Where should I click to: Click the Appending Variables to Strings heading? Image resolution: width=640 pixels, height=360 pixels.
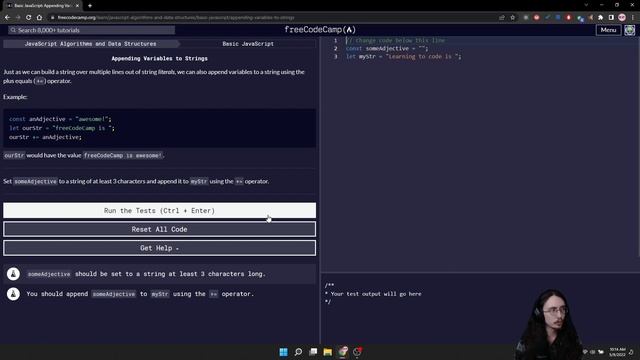(x=160, y=59)
